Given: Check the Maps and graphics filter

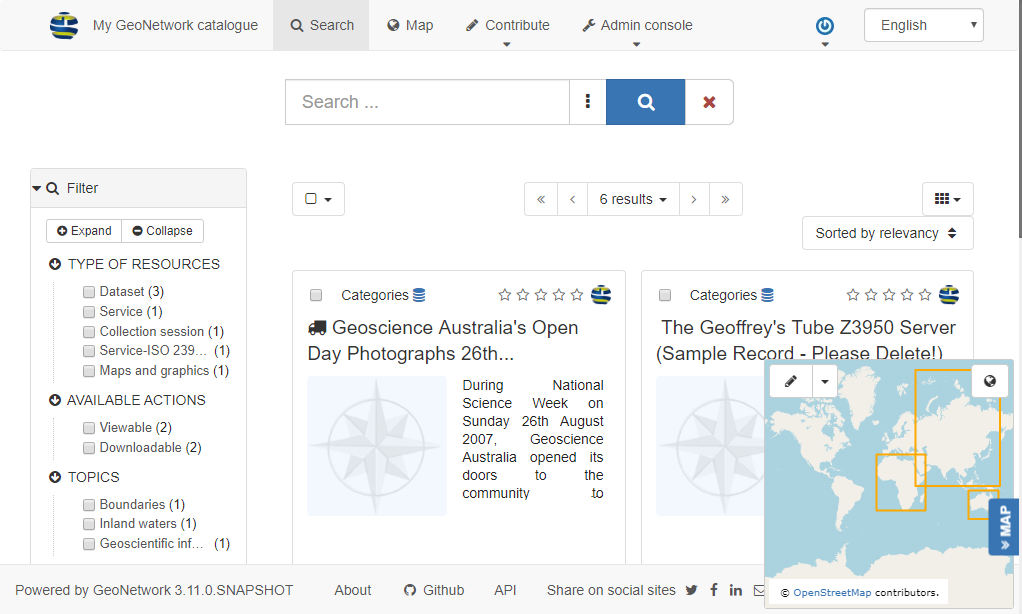Looking at the screenshot, I should [89, 371].
